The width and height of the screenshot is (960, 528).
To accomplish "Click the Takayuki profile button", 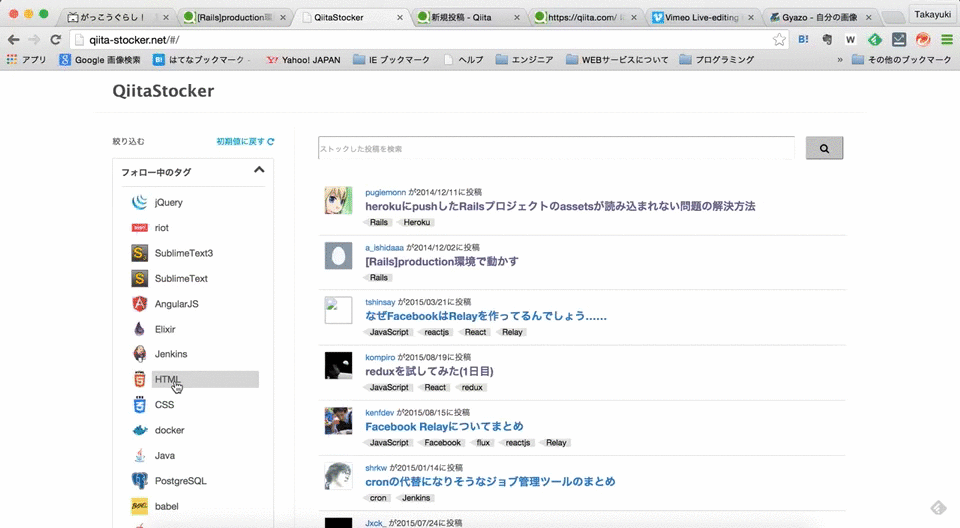I will pos(932,14).
